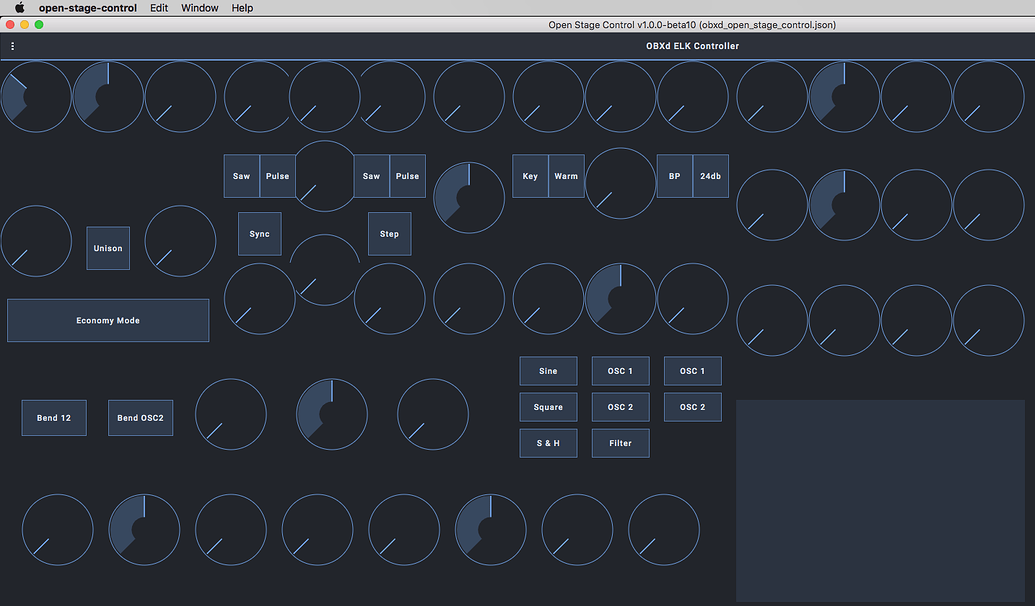Image resolution: width=1035 pixels, height=606 pixels.
Task: Enable the Step button
Action: [389, 234]
